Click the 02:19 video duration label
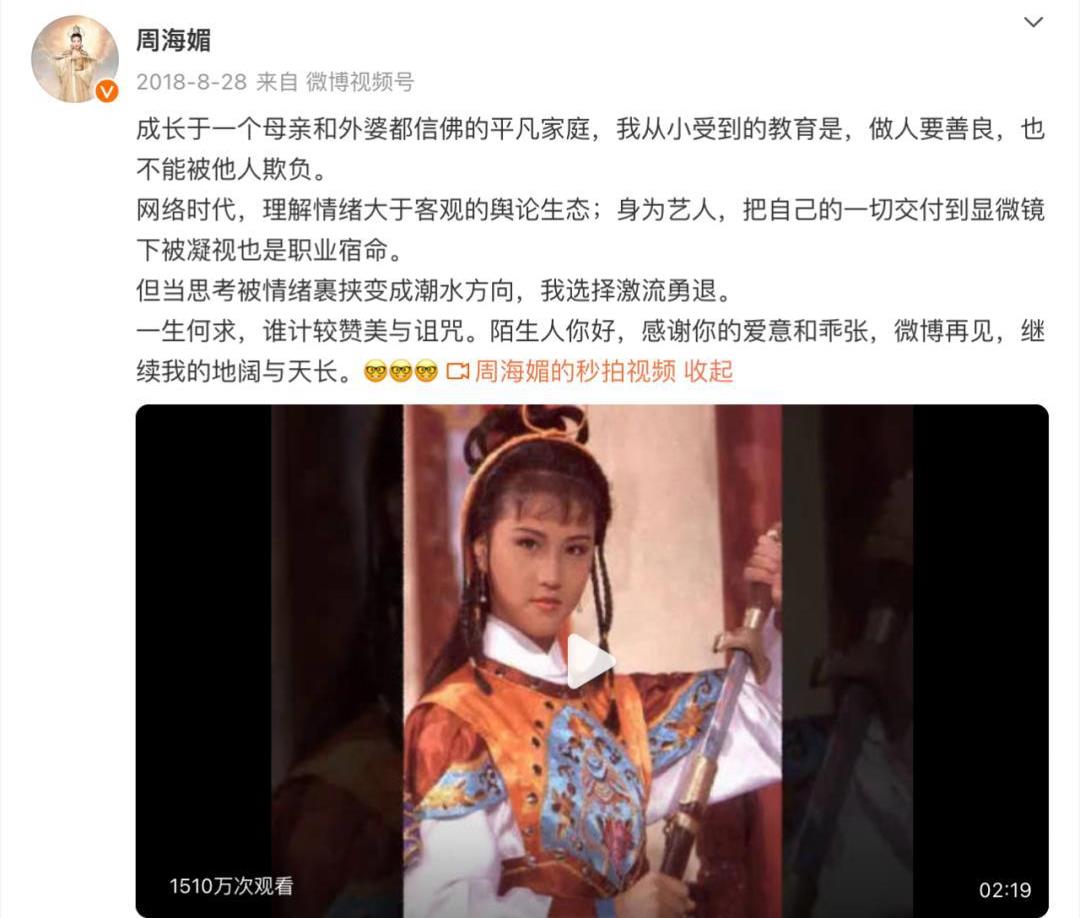This screenshot has width=1080, height=918. pos(1005,890)
